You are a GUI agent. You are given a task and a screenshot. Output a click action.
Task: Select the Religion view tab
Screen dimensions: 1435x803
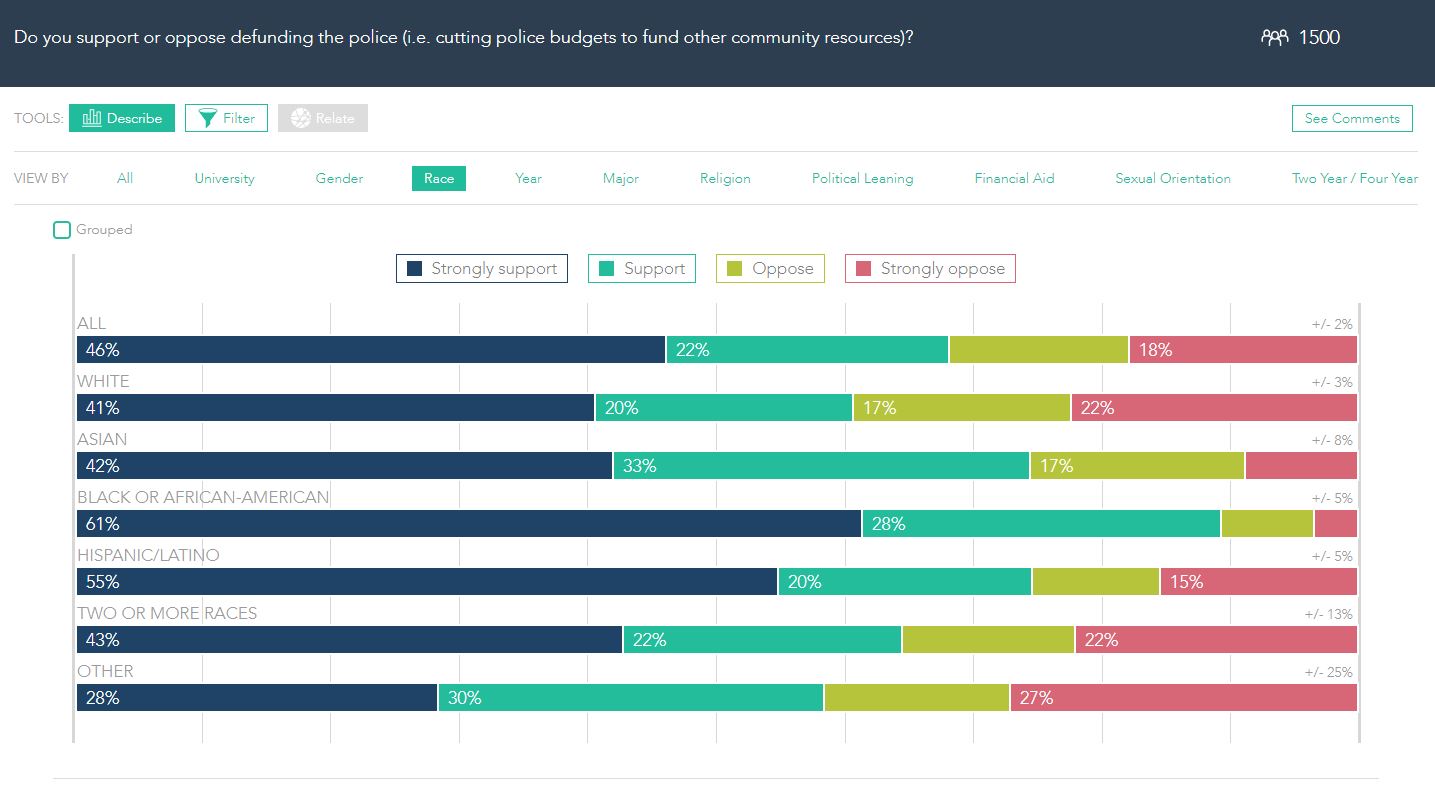click(725, 178)
